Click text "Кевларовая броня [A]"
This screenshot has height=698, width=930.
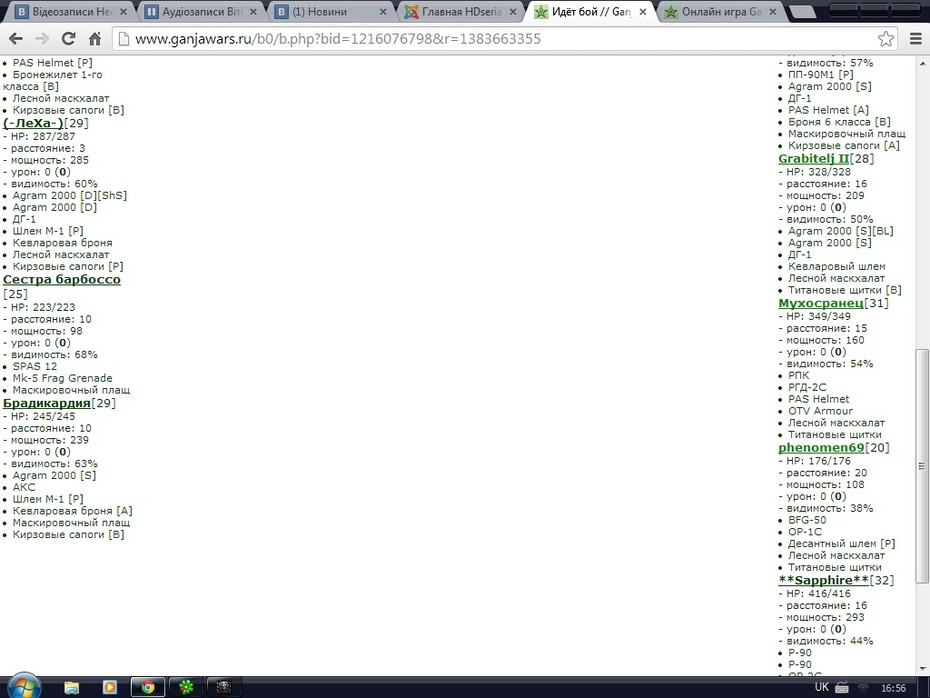click(72, 511)
